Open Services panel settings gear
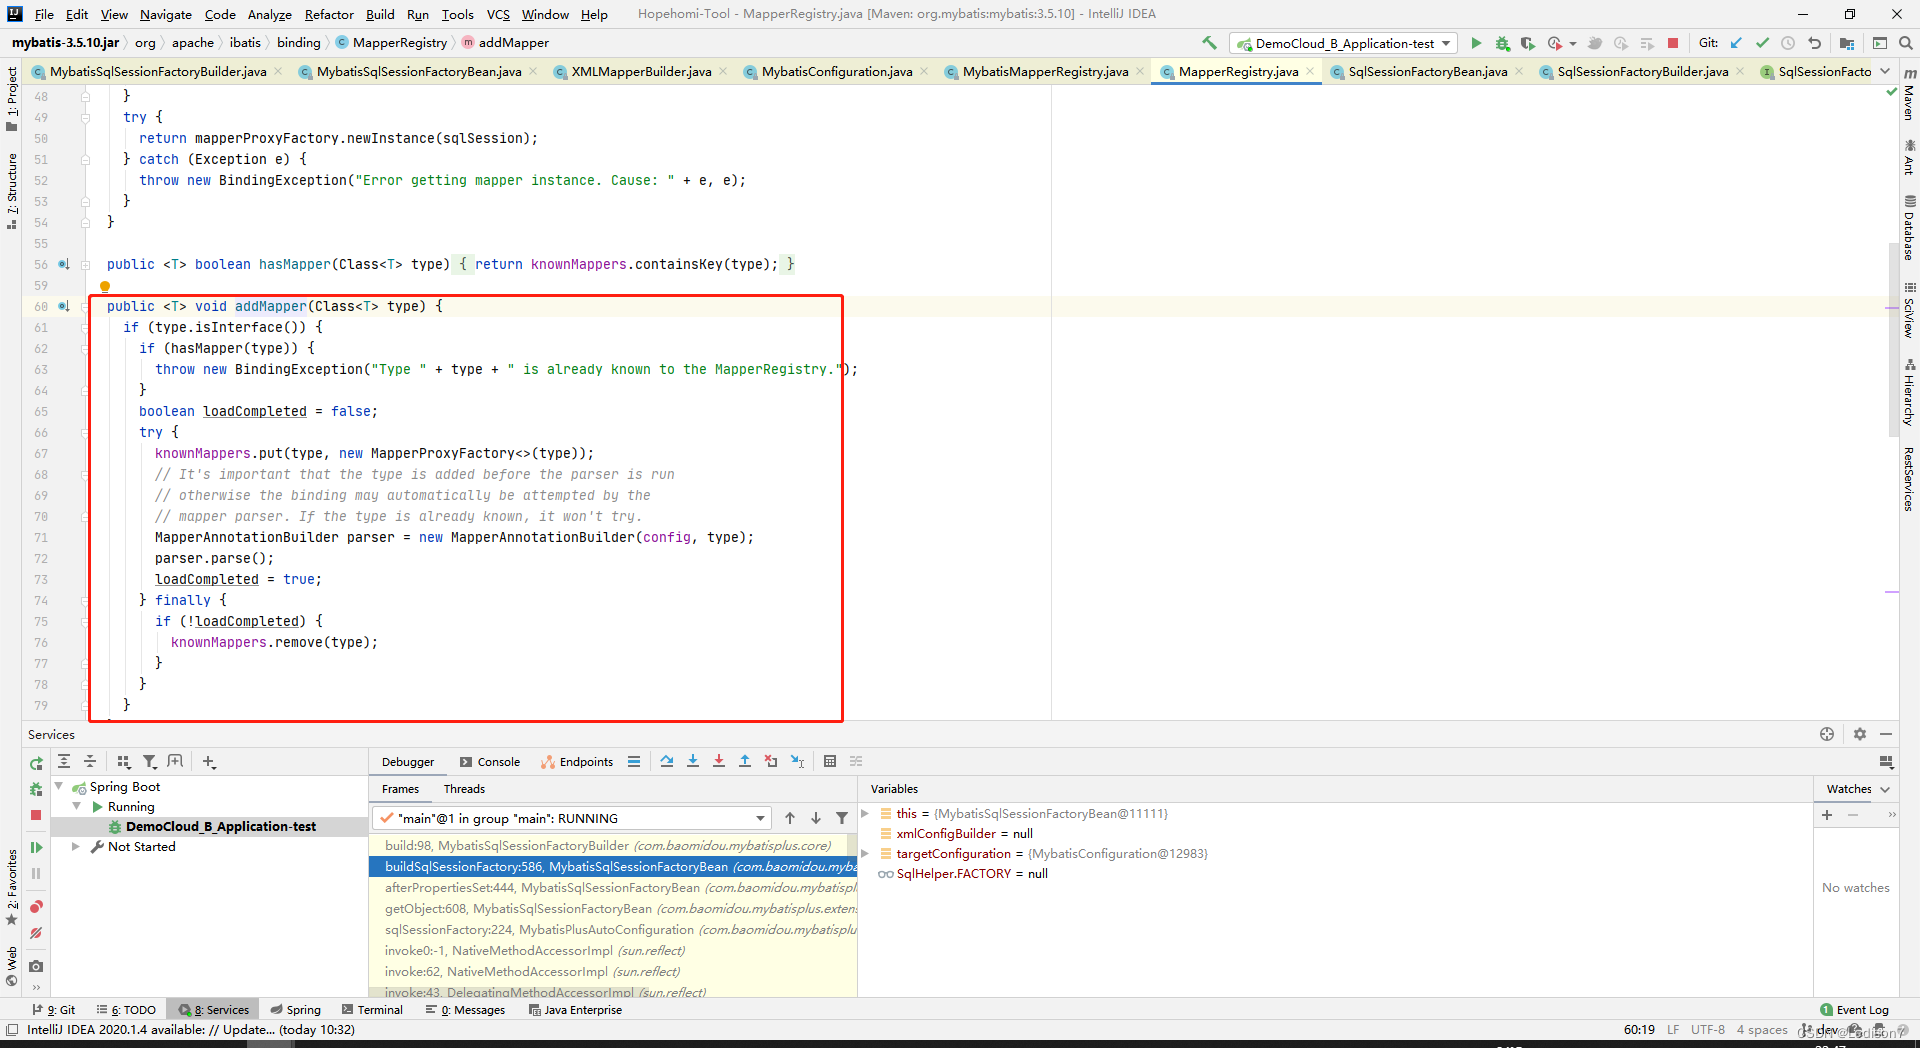1920x1048 pixels. (x=1860, y=734)
